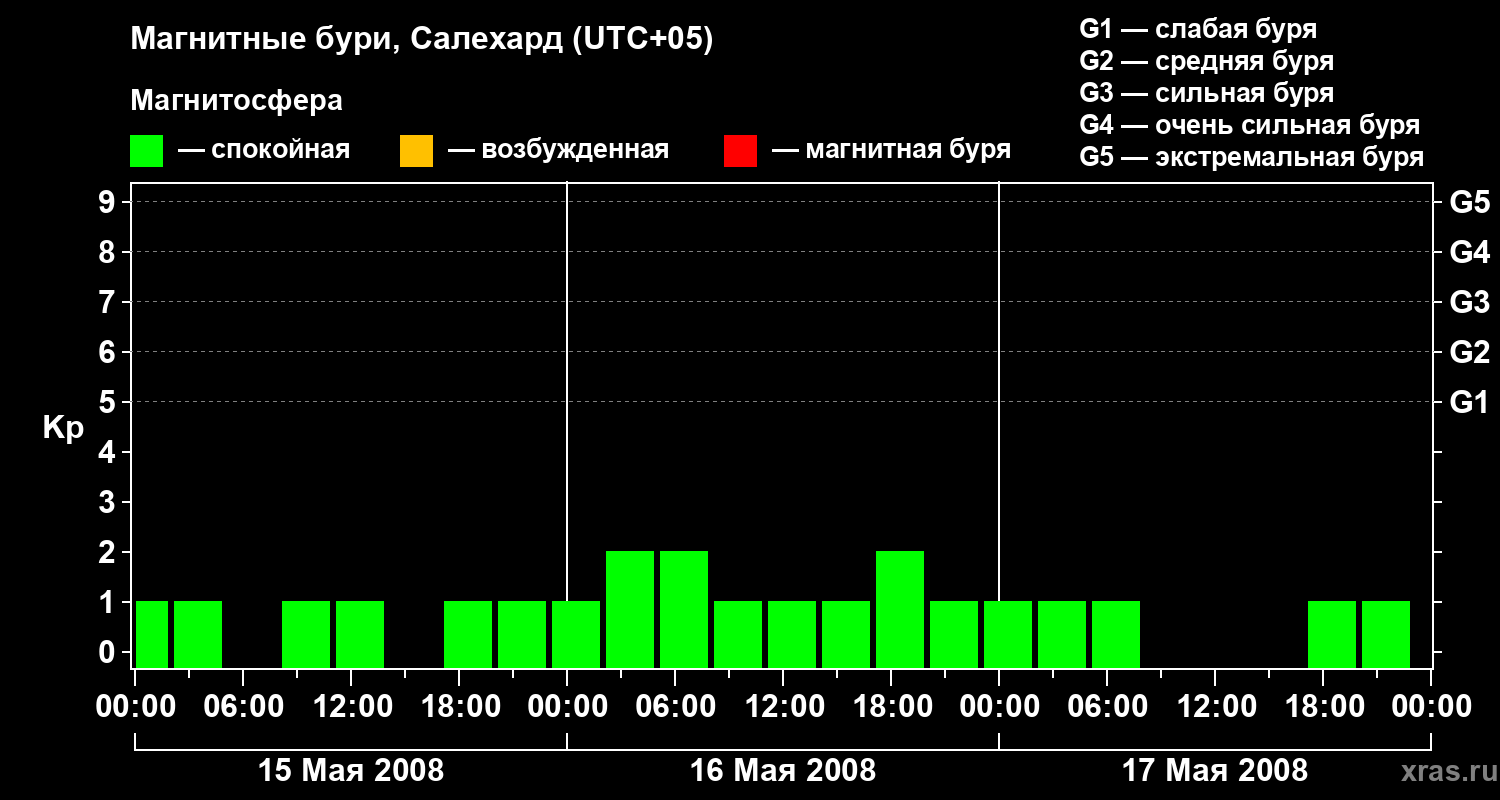Click the orange 'возбужденная' legend swatch
The image size is (1500, 800).
pos(416,151)
